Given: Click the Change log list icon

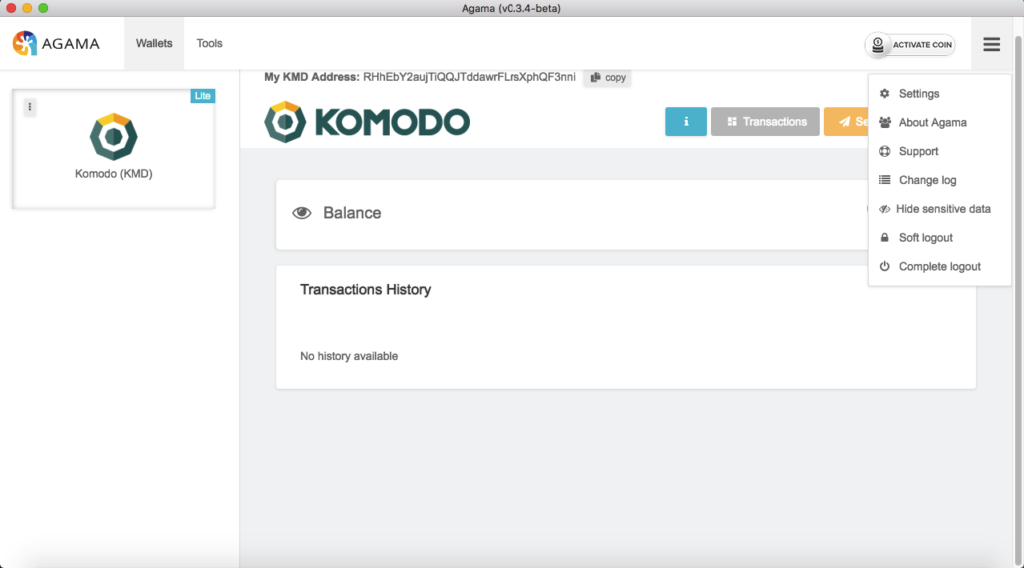Looking at the screenshot, I should [884, 180].
